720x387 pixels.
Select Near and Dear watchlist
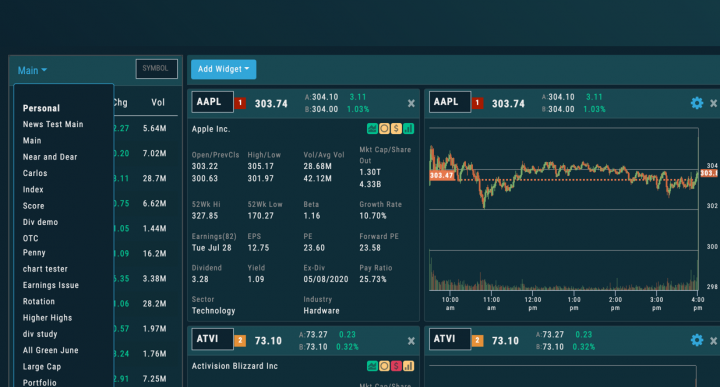tap(50, 157)
